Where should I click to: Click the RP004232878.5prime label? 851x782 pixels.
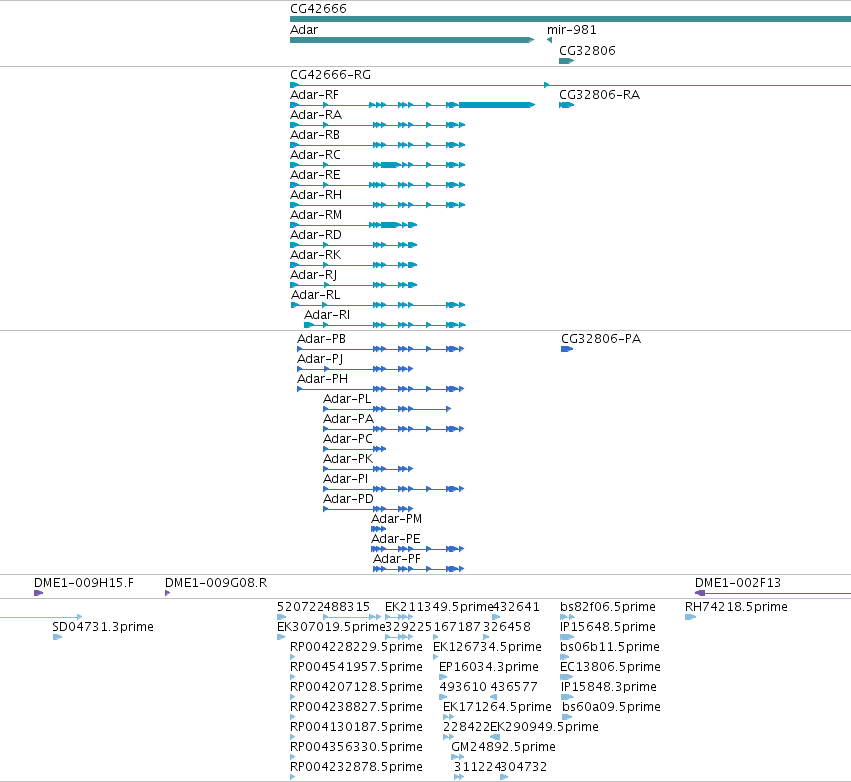(x=356, y=767)
